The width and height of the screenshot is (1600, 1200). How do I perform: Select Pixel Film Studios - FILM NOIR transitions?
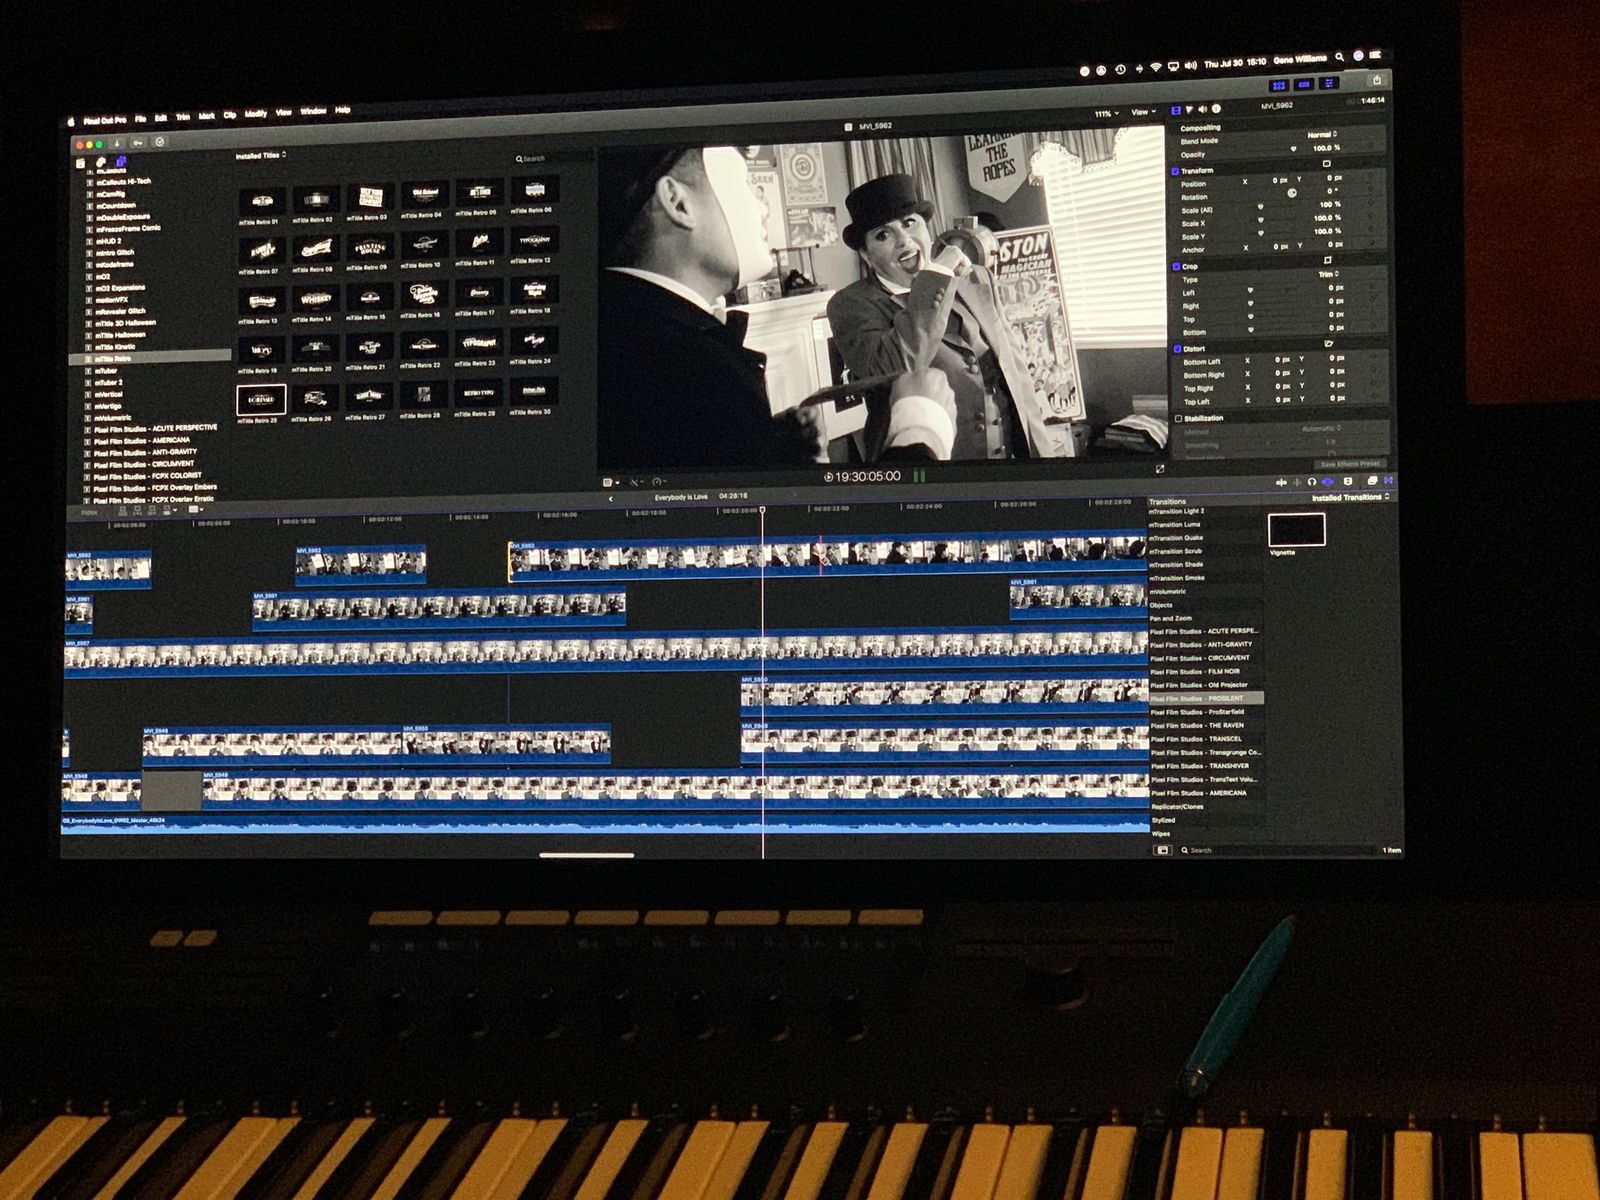click(x=1195, y=671)
